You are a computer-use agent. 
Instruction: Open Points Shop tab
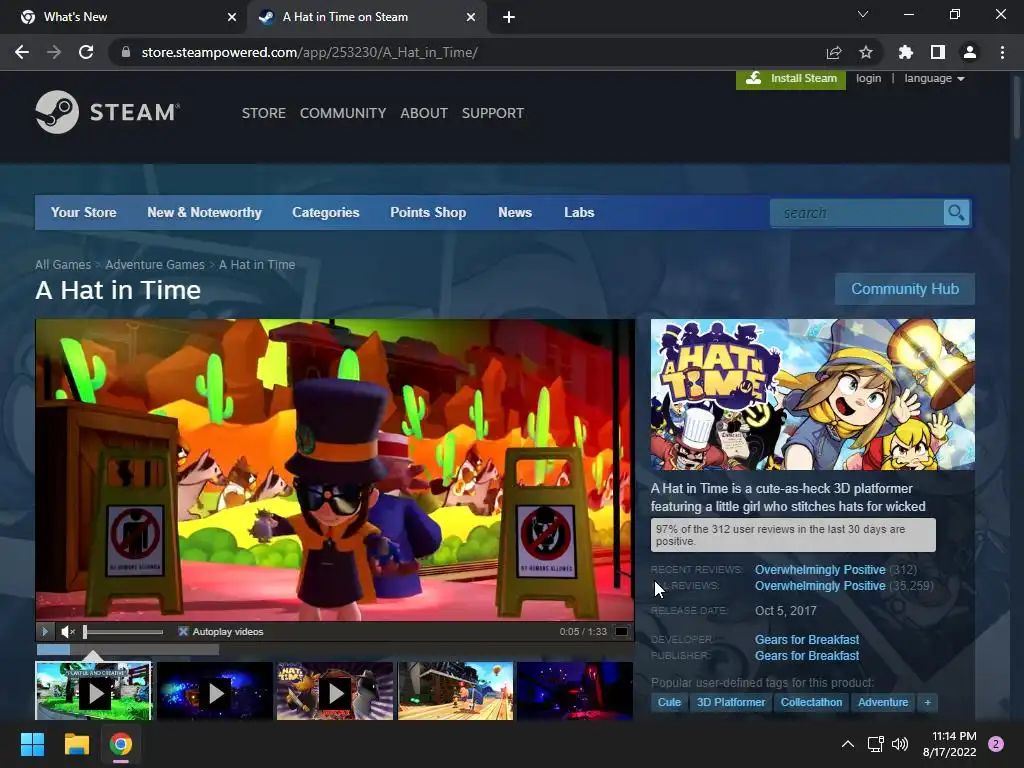428,212
